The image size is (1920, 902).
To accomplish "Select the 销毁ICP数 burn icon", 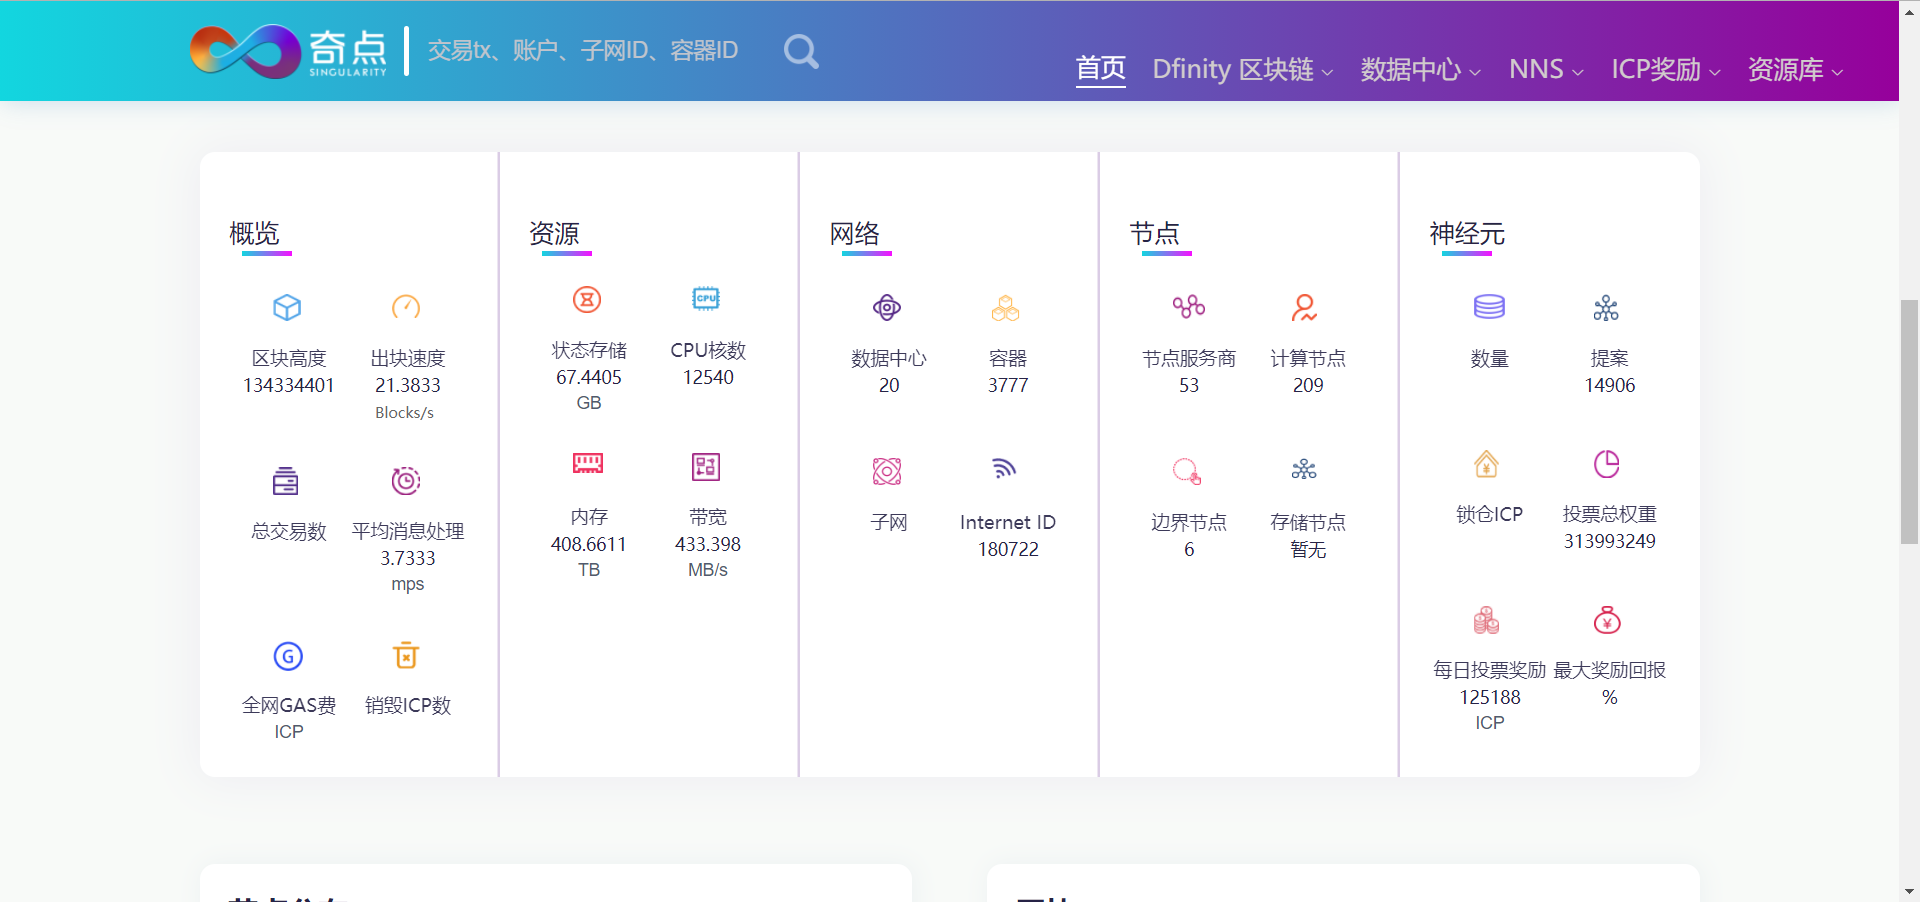I will point(406,656).
